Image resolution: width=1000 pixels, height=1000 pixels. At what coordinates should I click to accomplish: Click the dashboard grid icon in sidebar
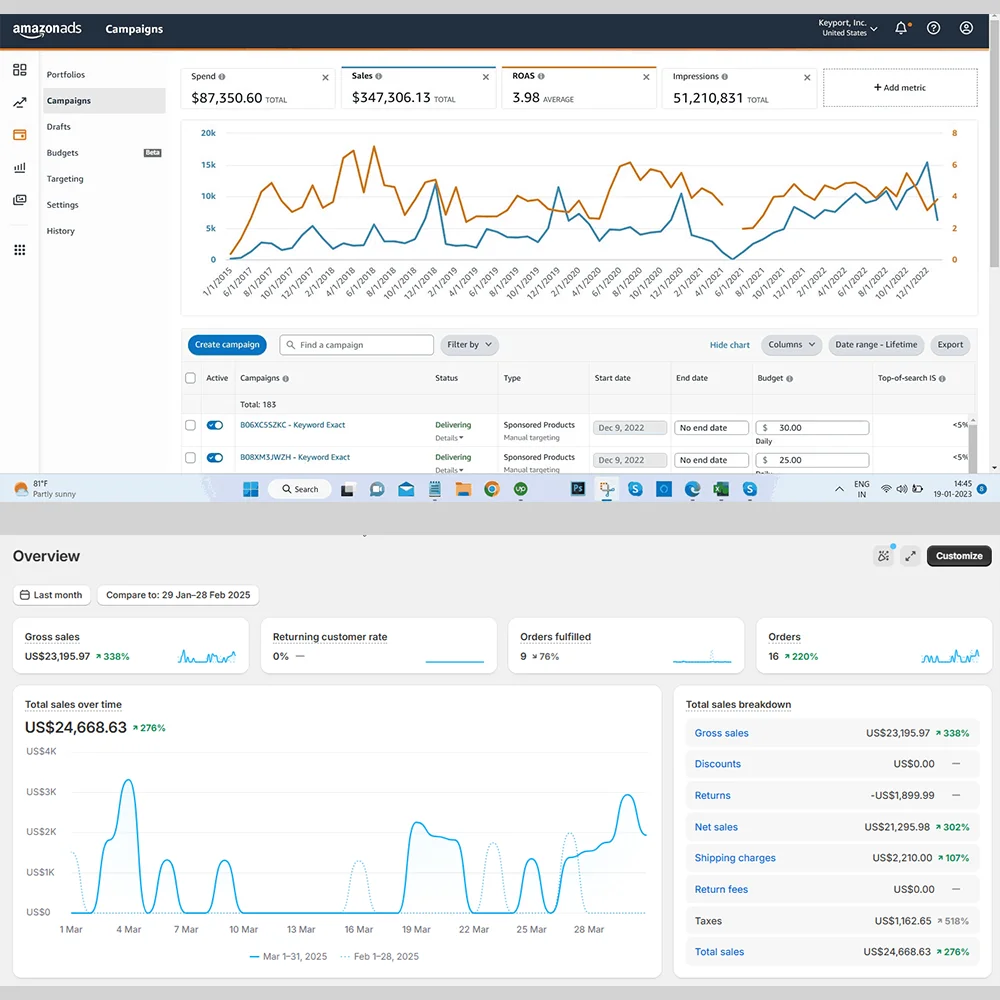coord(20,70)
